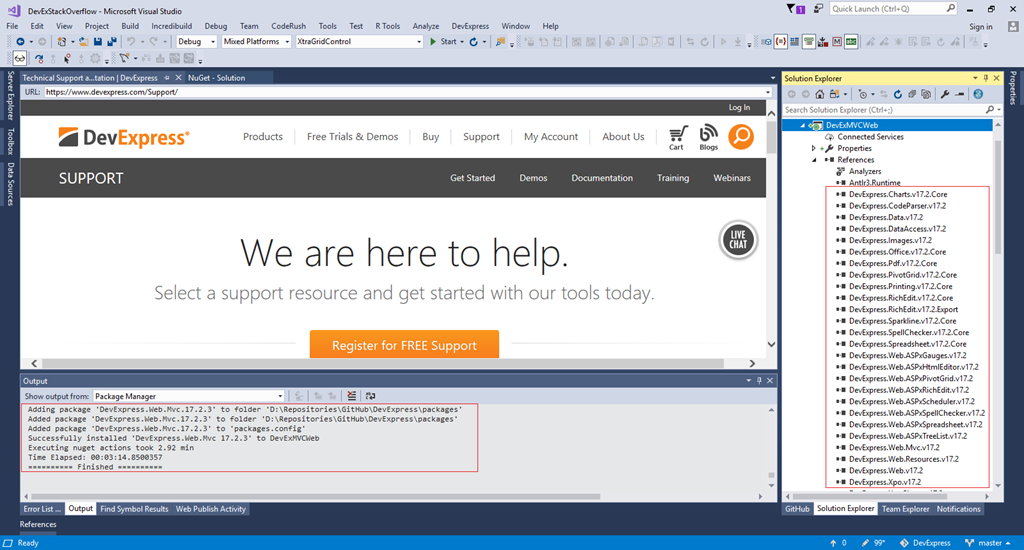Select DevExpress.Xpo.v17.2 reference
Screen dimensions: 1024x550
point(884,482)
